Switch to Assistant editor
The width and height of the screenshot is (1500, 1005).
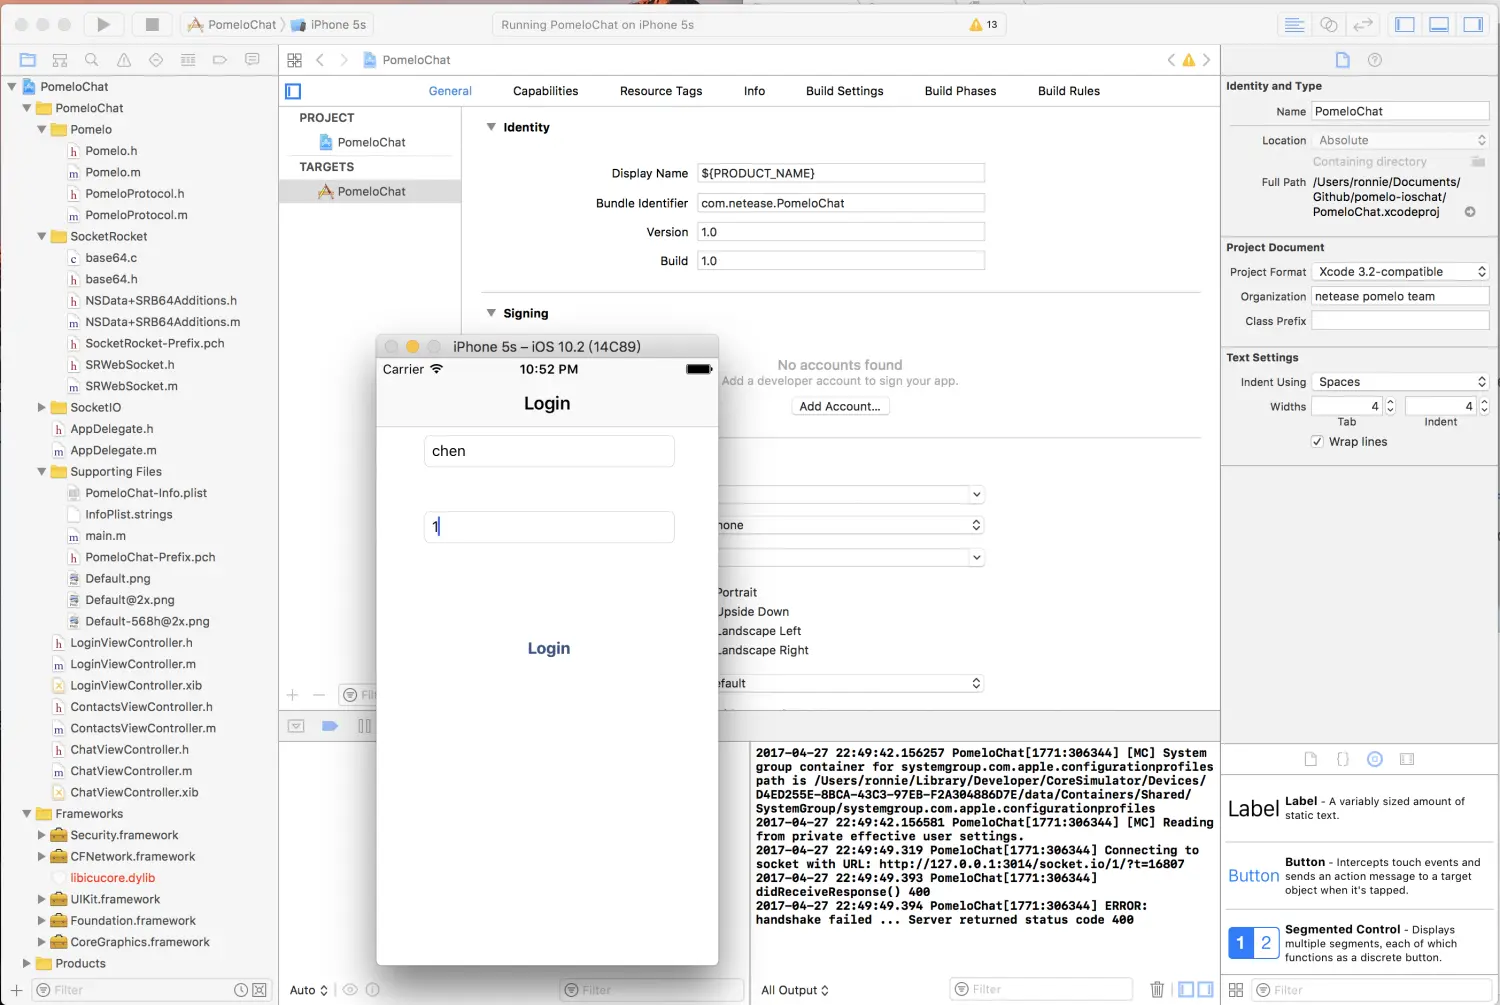click(x=1328, y=25)
